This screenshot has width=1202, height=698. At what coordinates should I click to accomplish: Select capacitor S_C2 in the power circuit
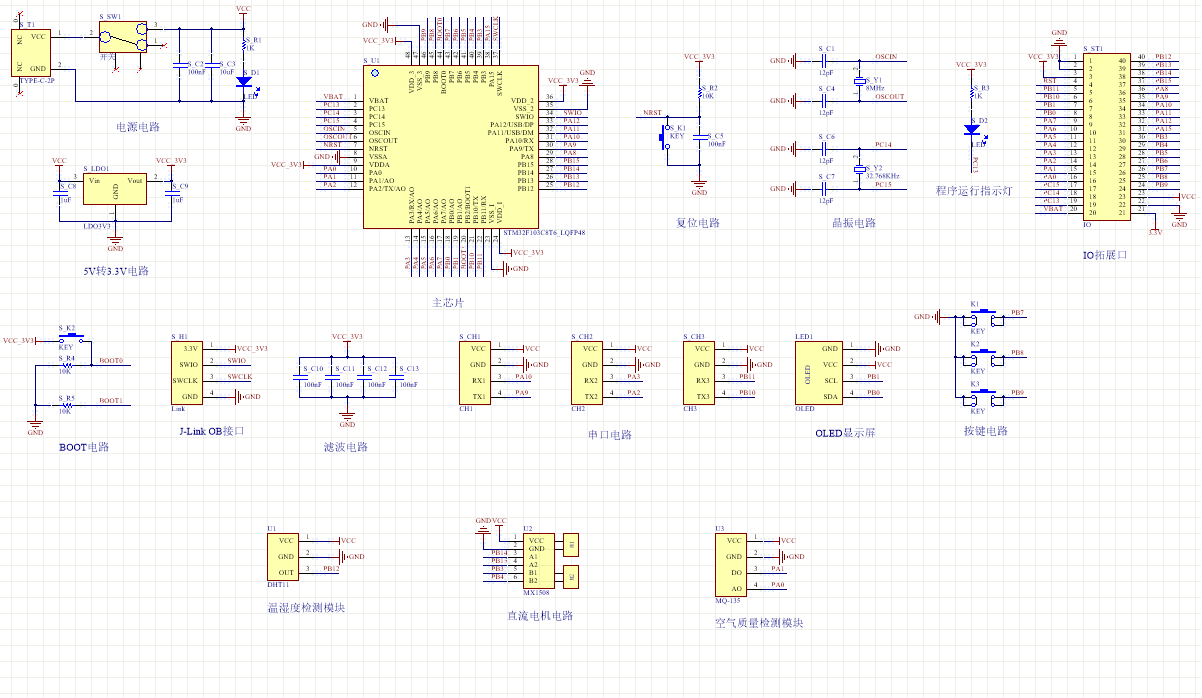coord(179,67)
